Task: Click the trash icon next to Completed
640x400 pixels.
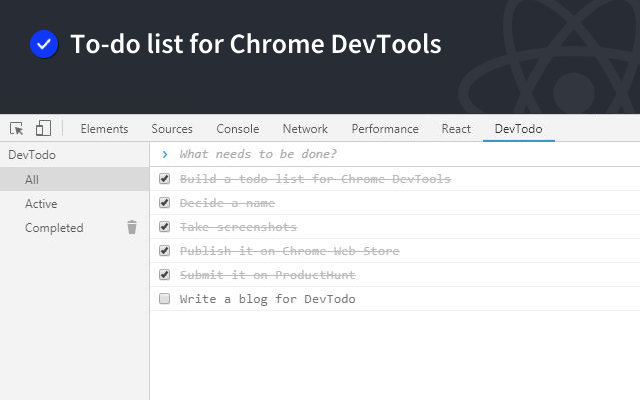Action: (x=132, y=228)
